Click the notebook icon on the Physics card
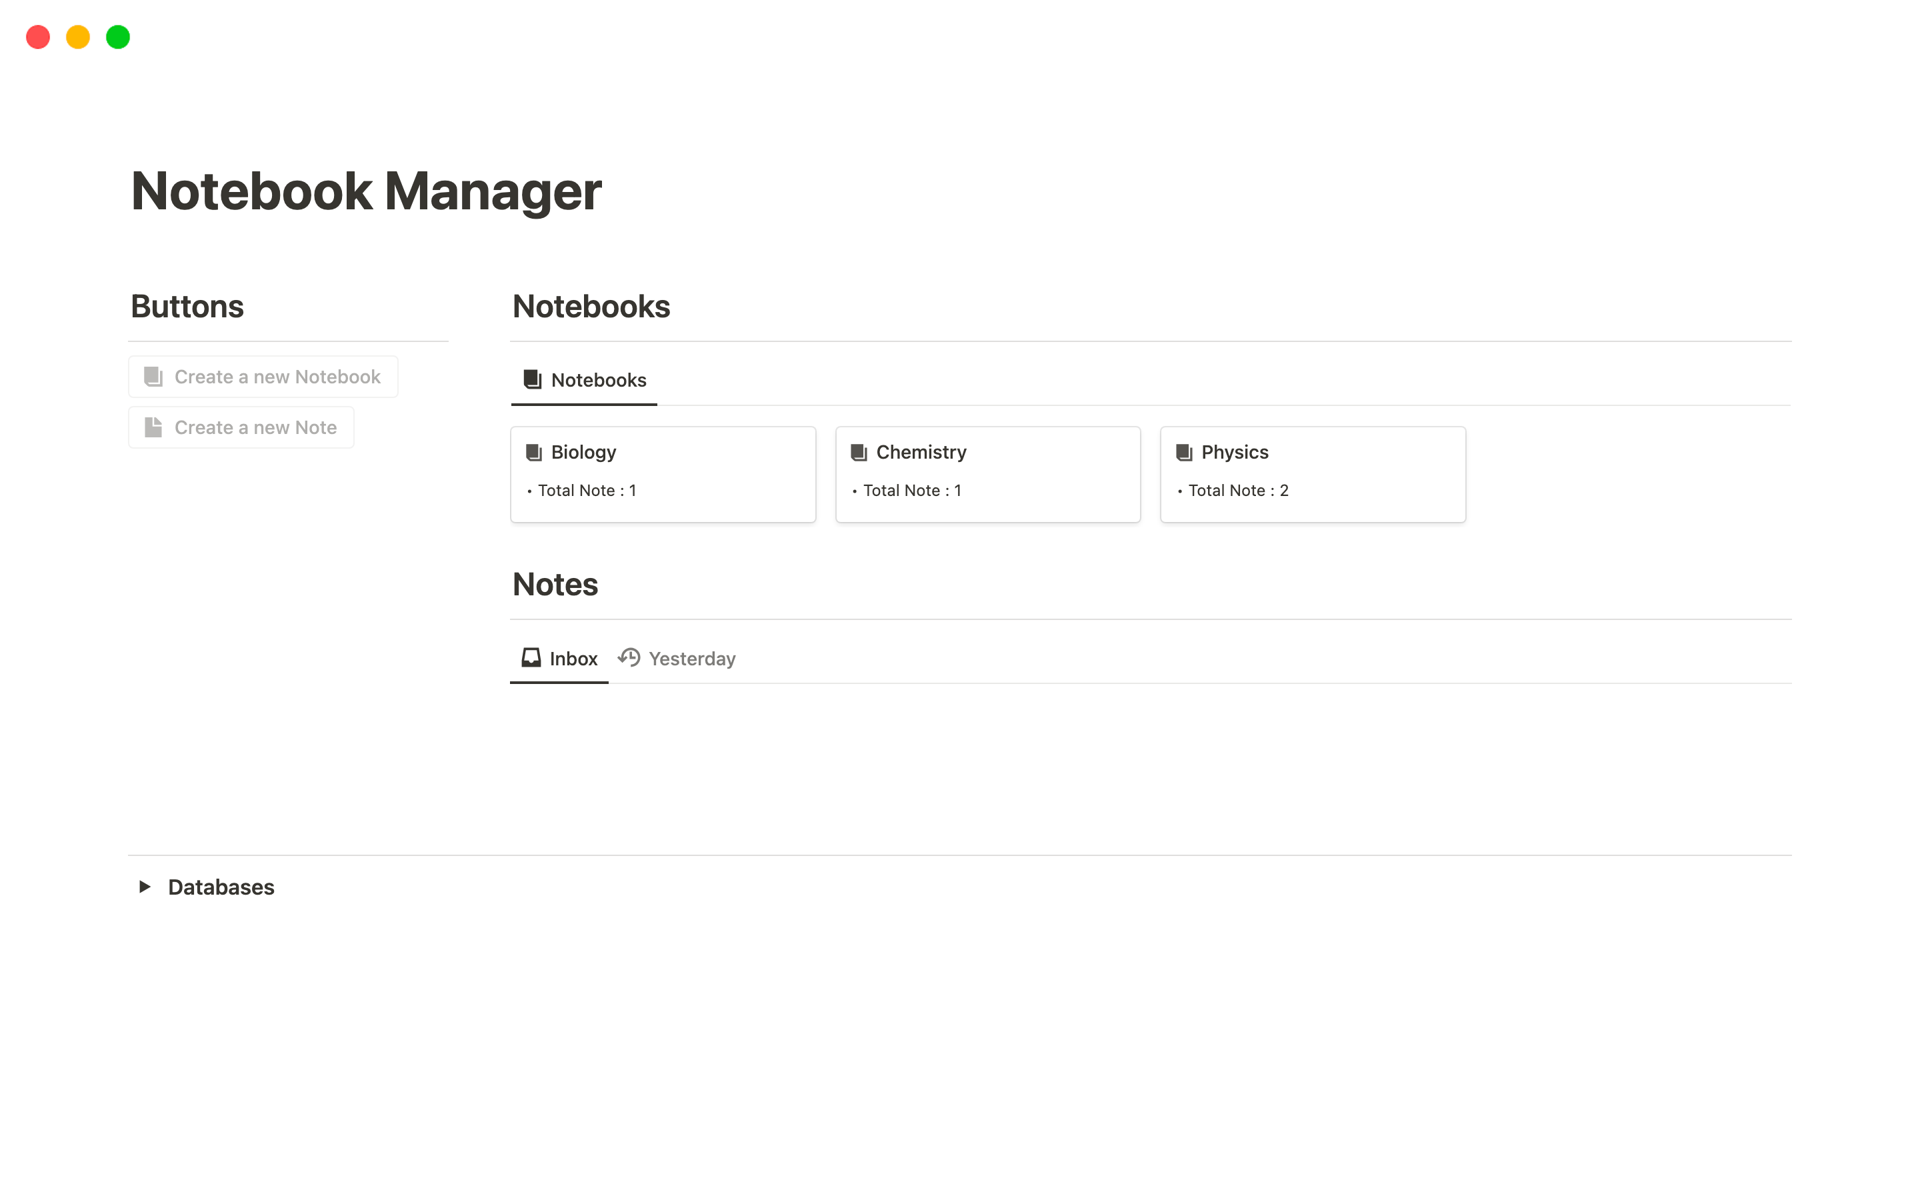Viewport: 1920px width, 1200px height. [x=1183, y=452]
